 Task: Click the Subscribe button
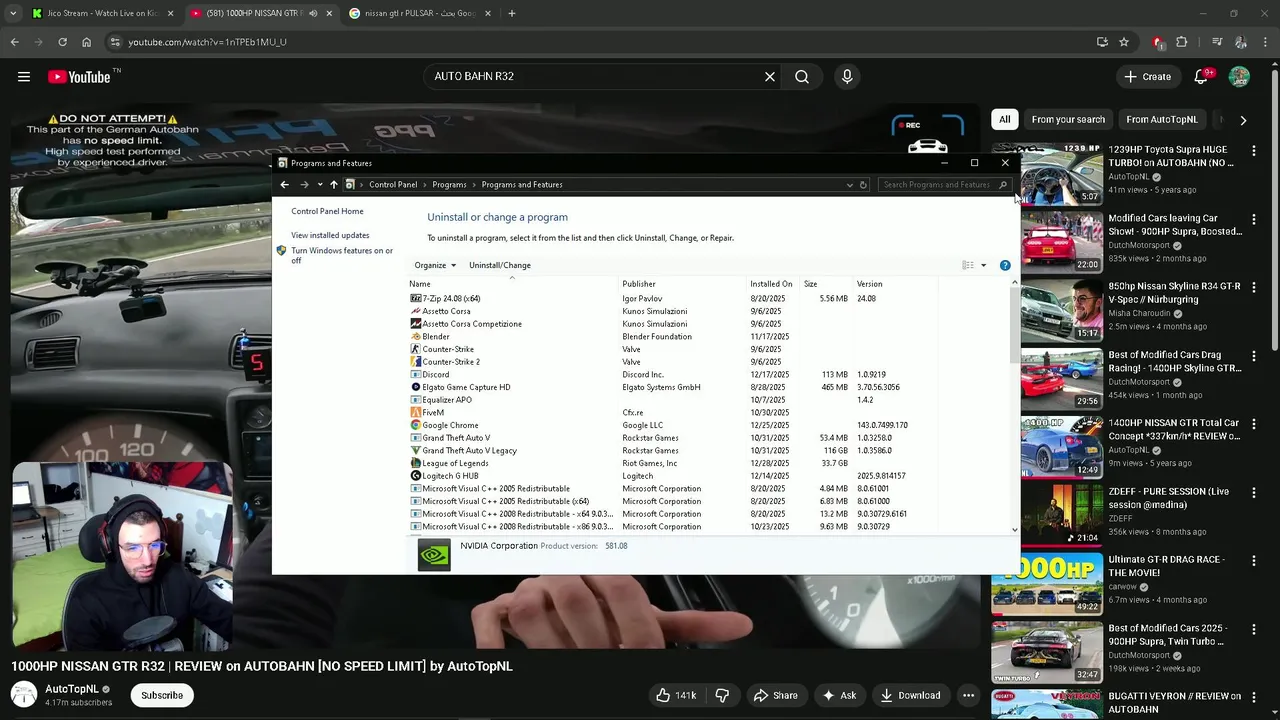162,695
